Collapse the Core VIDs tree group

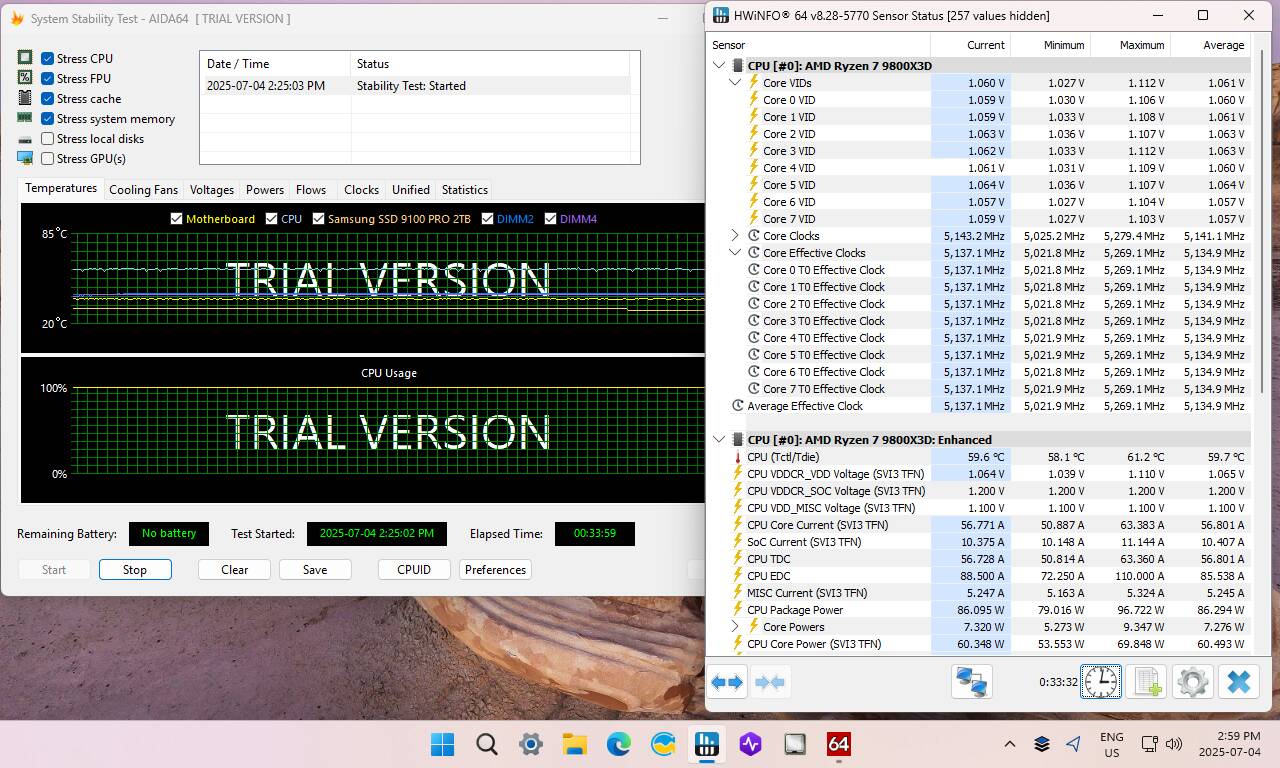(x=735, y=83)
